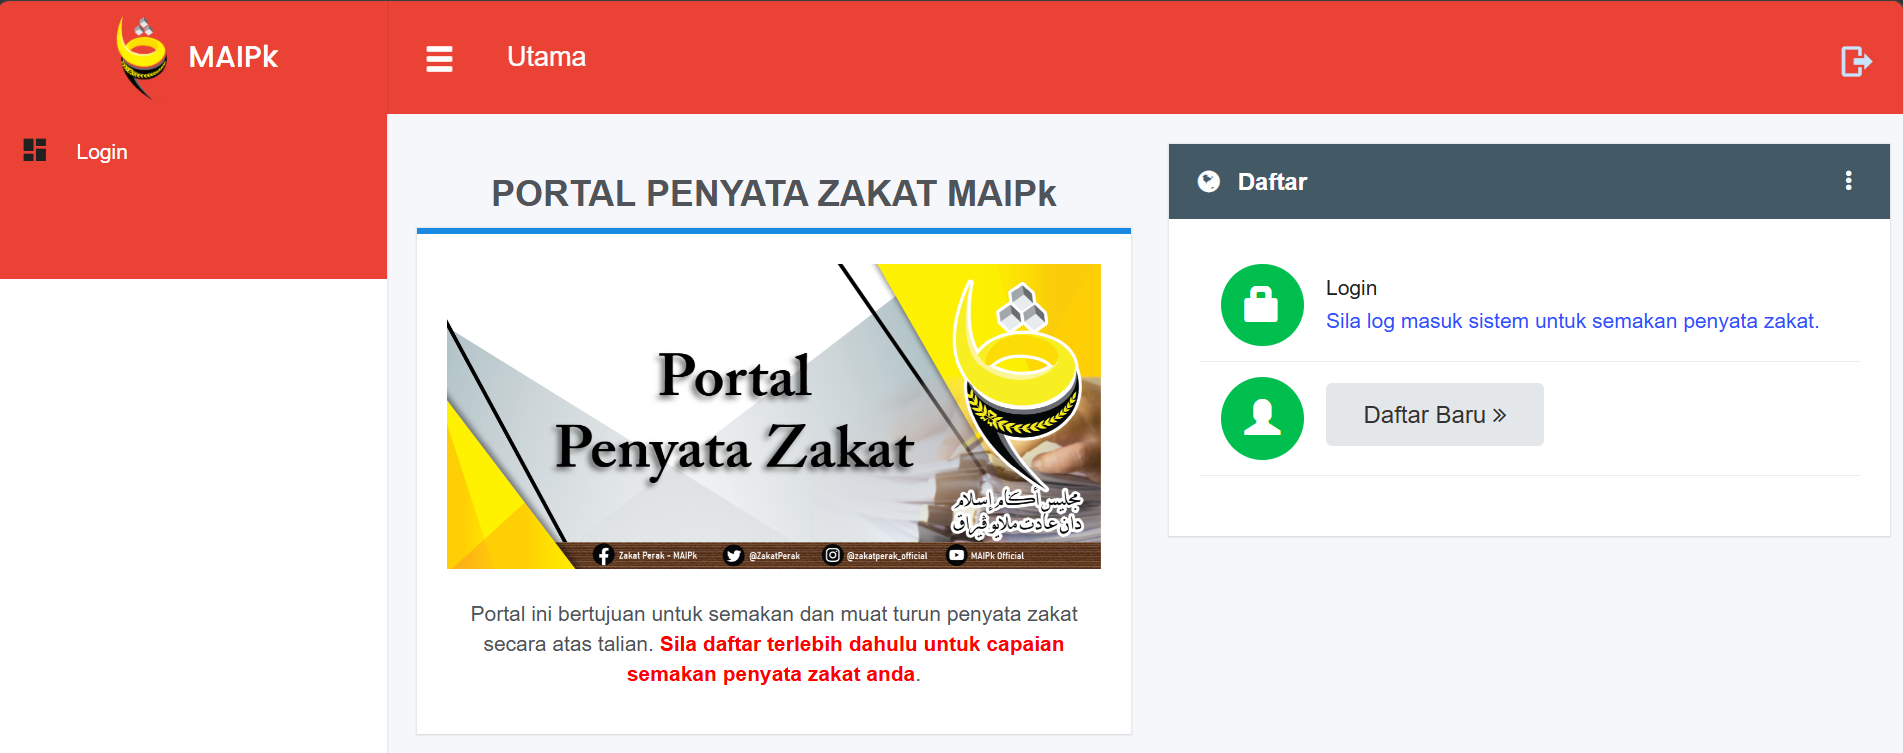
Task: Select Login in the left sidebar
Action: 102,152
